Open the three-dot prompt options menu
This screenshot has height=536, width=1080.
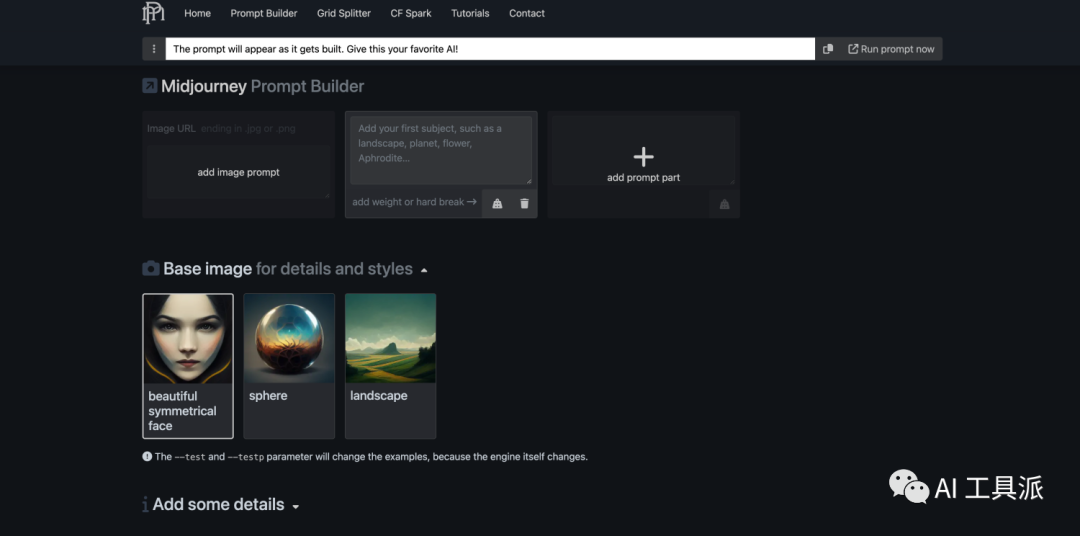[x=154, y=49]
